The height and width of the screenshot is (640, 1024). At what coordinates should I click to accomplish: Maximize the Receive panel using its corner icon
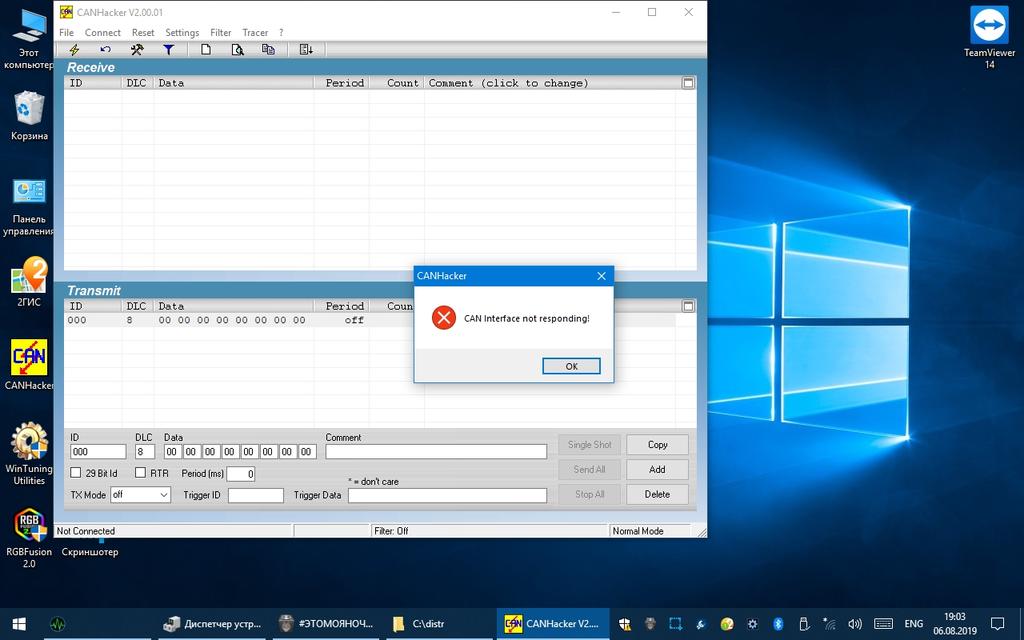pos(688,83)
